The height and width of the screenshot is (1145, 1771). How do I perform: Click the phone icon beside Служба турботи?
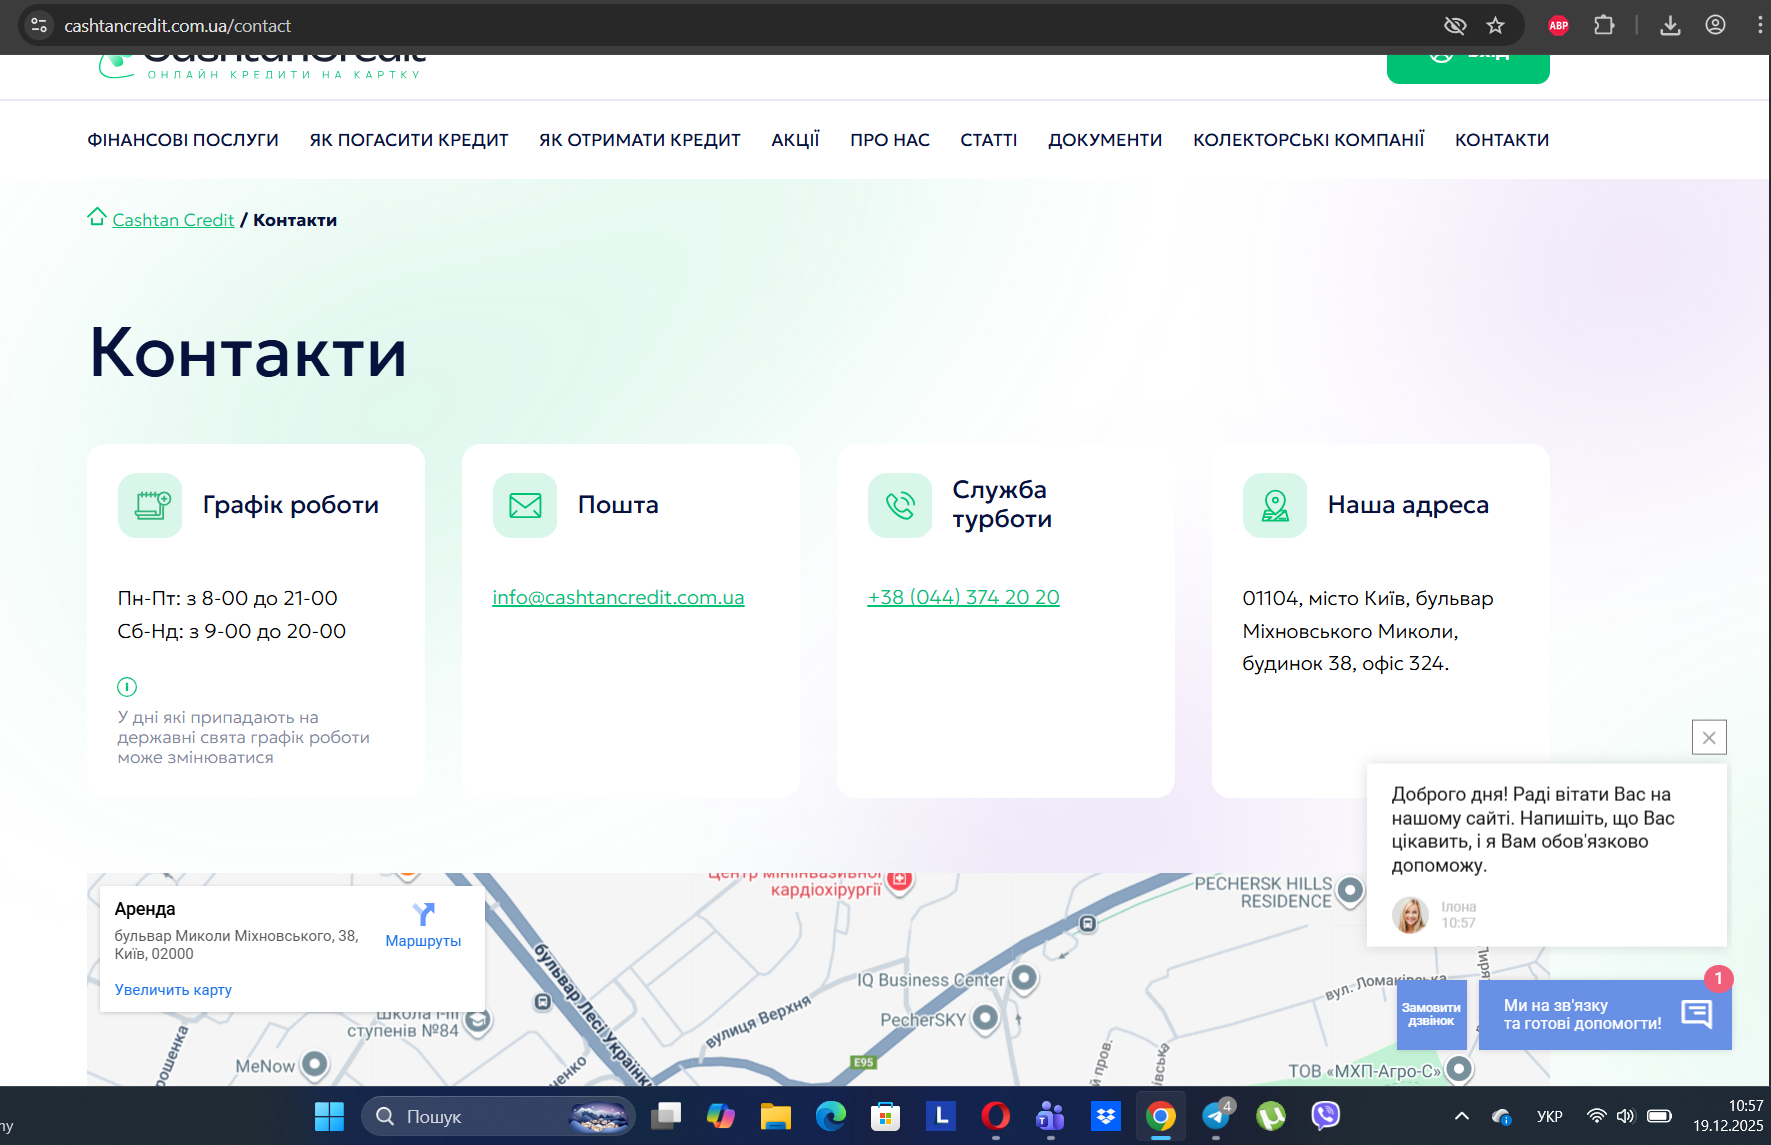900,505
